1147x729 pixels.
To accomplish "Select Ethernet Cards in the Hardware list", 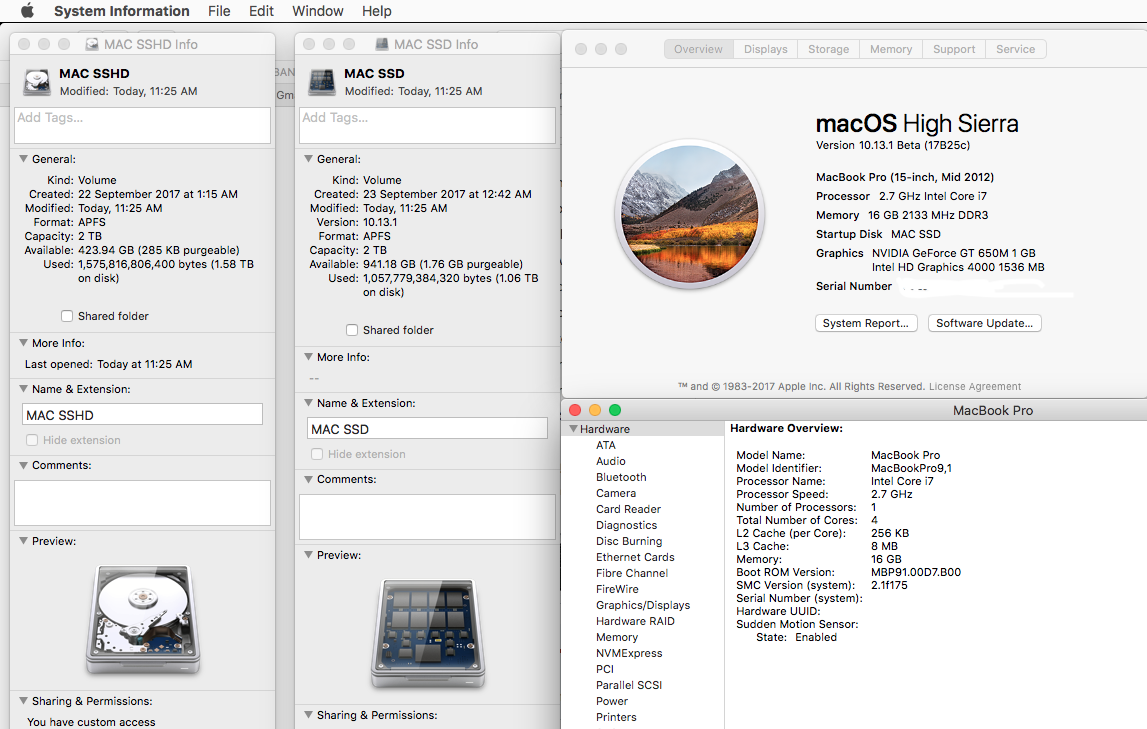I will coord(635,557).
